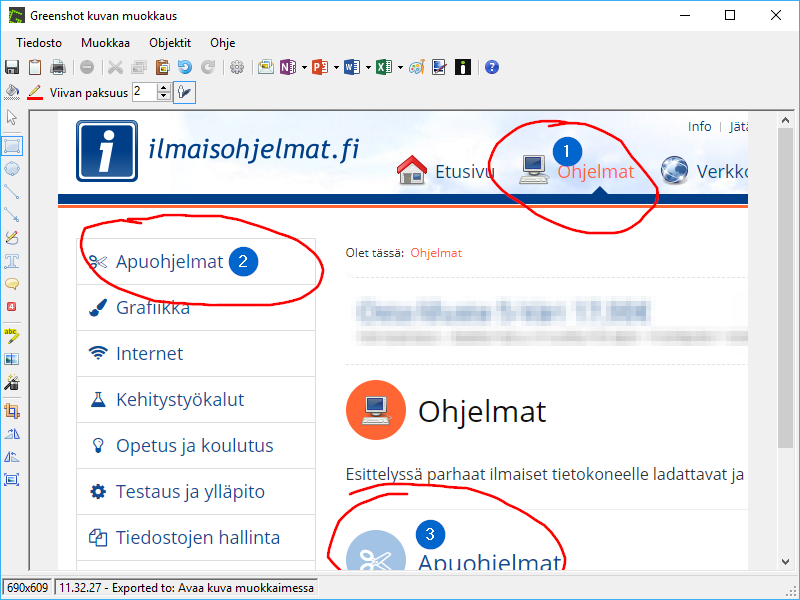This screenshot has width=800, height=600.
Task: Click the image editor export icon
Action: click(x=439, y=67)
